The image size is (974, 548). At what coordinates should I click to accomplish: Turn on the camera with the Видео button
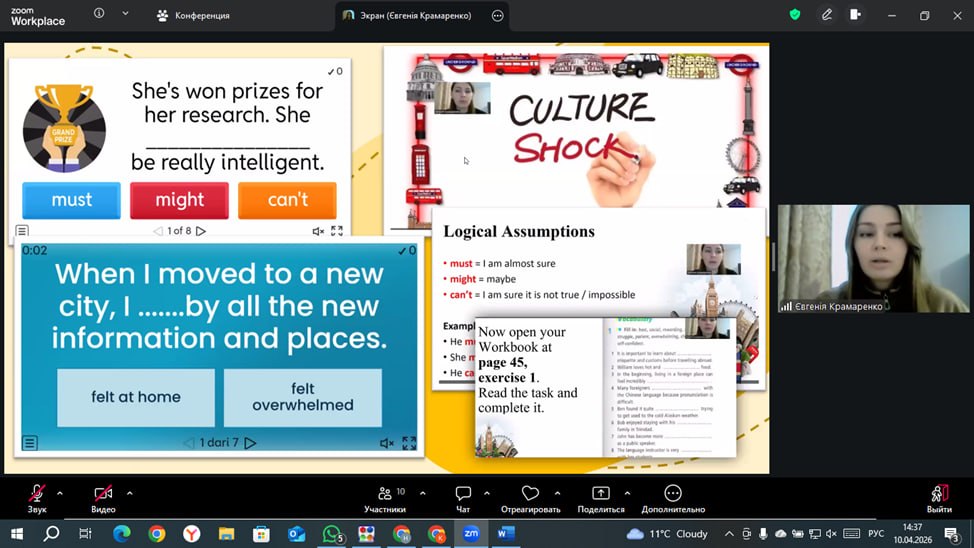pyautogui.click(x=103, y=497)
